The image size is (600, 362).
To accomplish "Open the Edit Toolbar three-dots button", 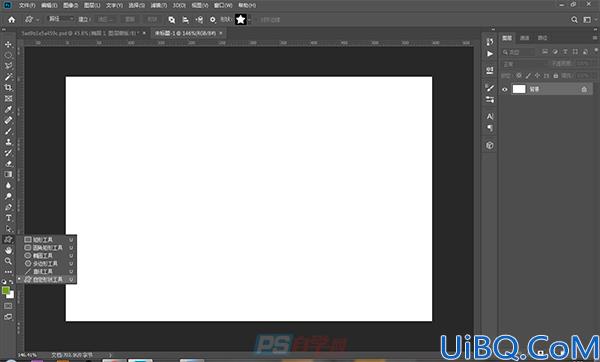I will tap(8, 272).
